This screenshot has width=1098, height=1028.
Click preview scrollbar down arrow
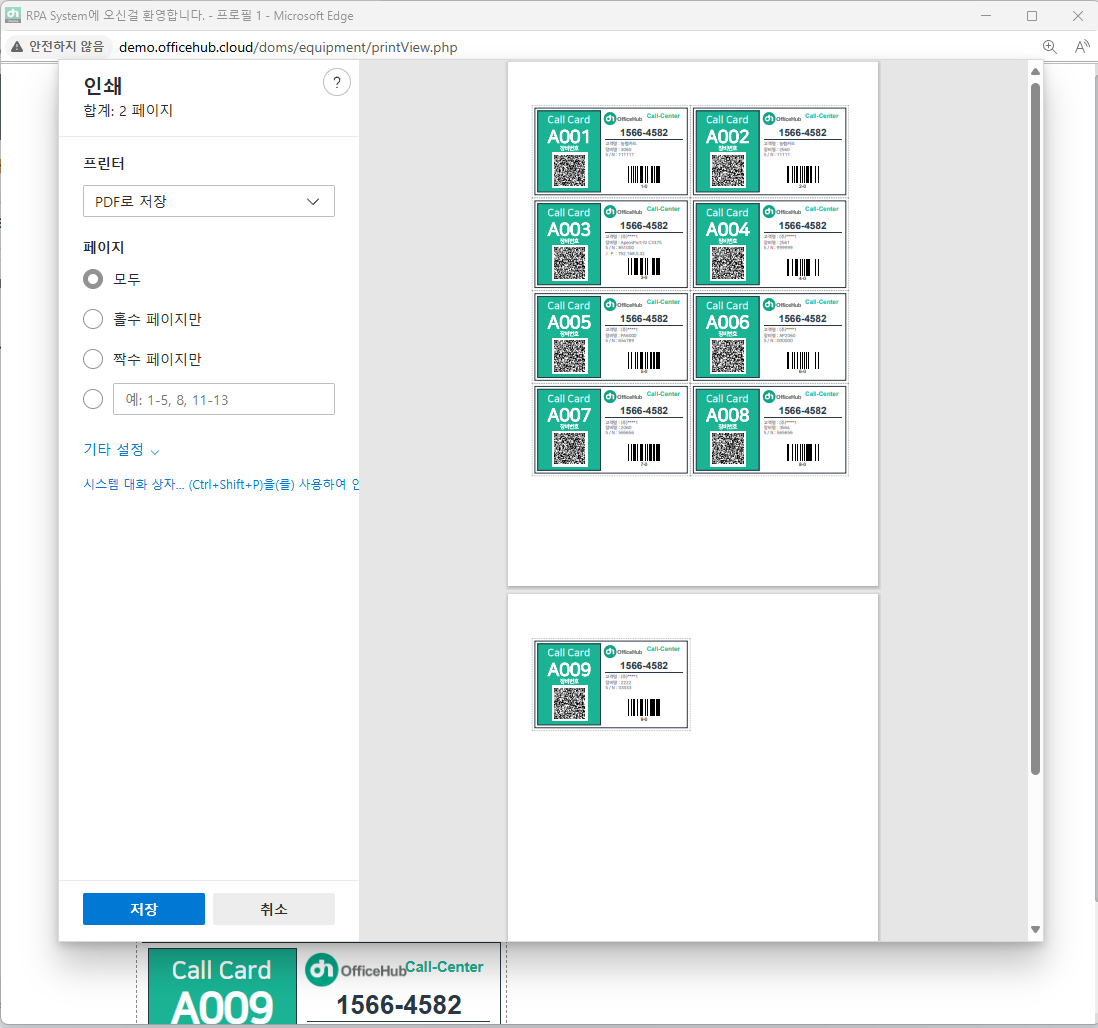coord(1035,929)
